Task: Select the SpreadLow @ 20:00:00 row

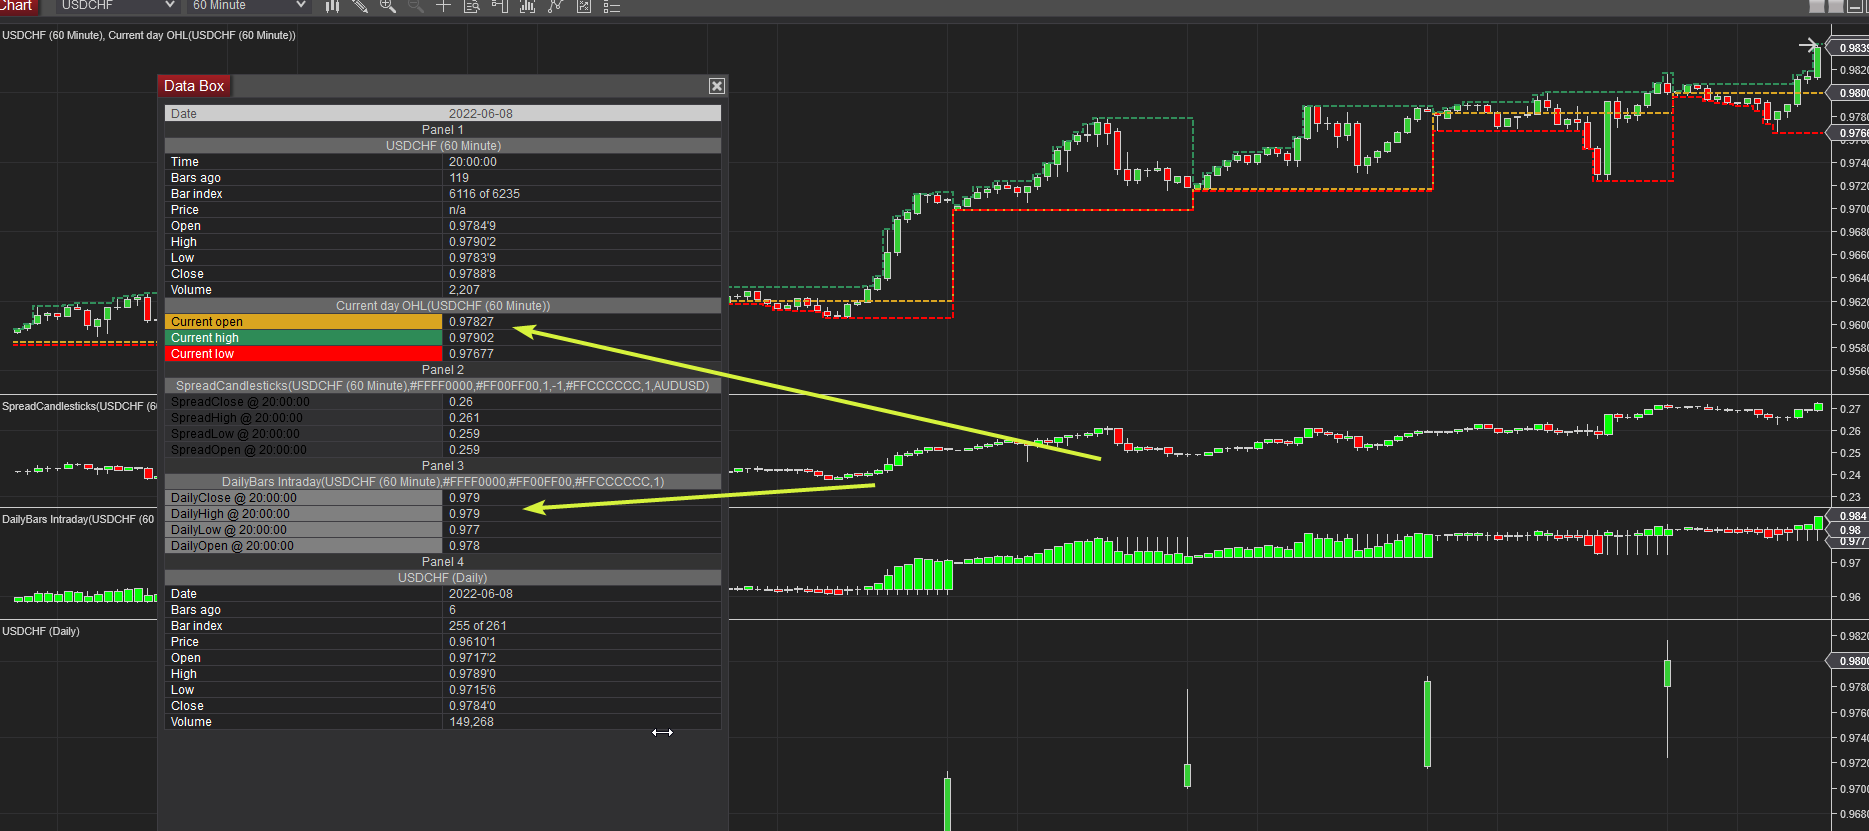Action: coord(443,433)
